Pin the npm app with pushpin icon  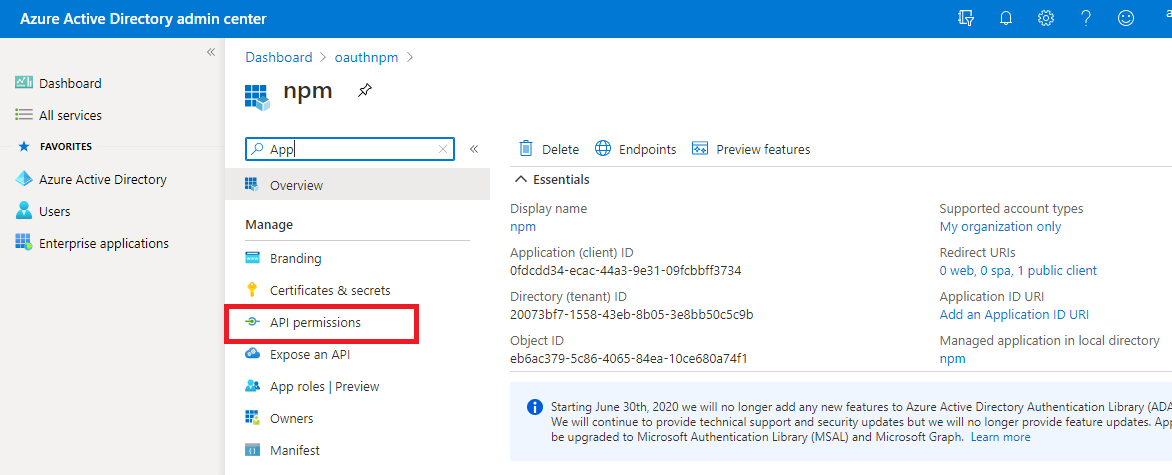tap(365, 91)
